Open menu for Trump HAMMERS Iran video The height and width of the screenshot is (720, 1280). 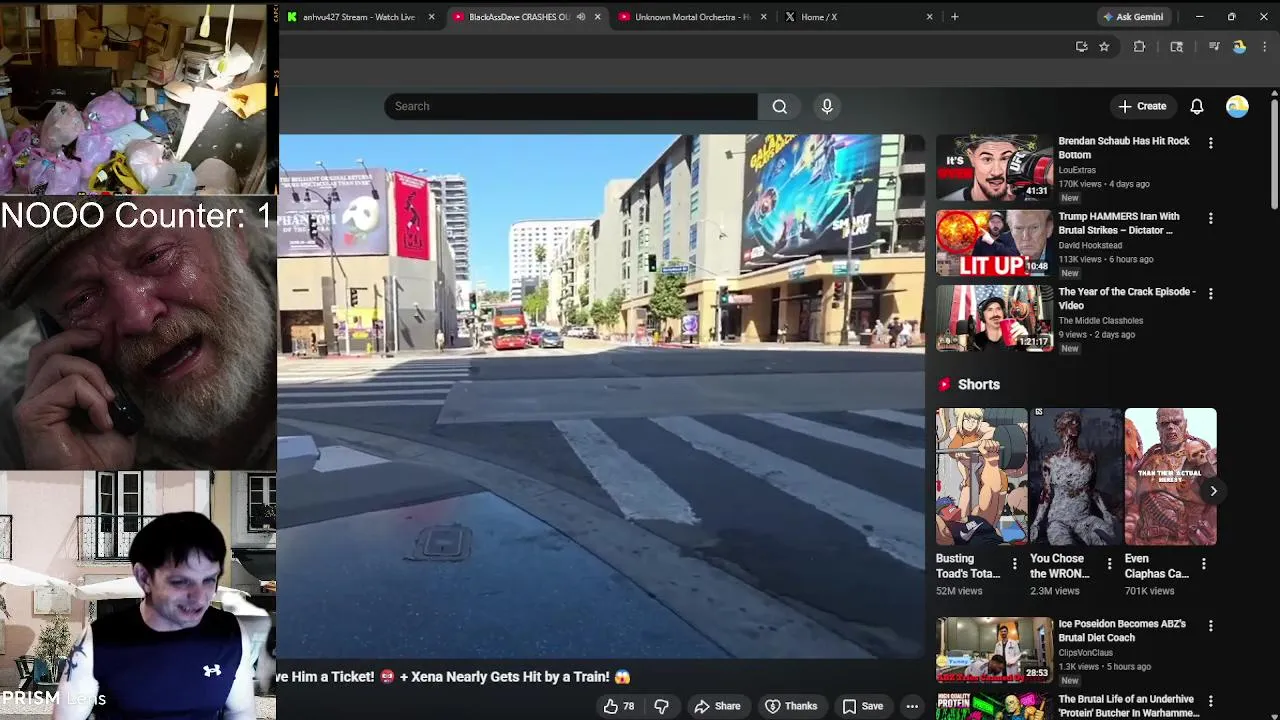[x=1210, y=218]
